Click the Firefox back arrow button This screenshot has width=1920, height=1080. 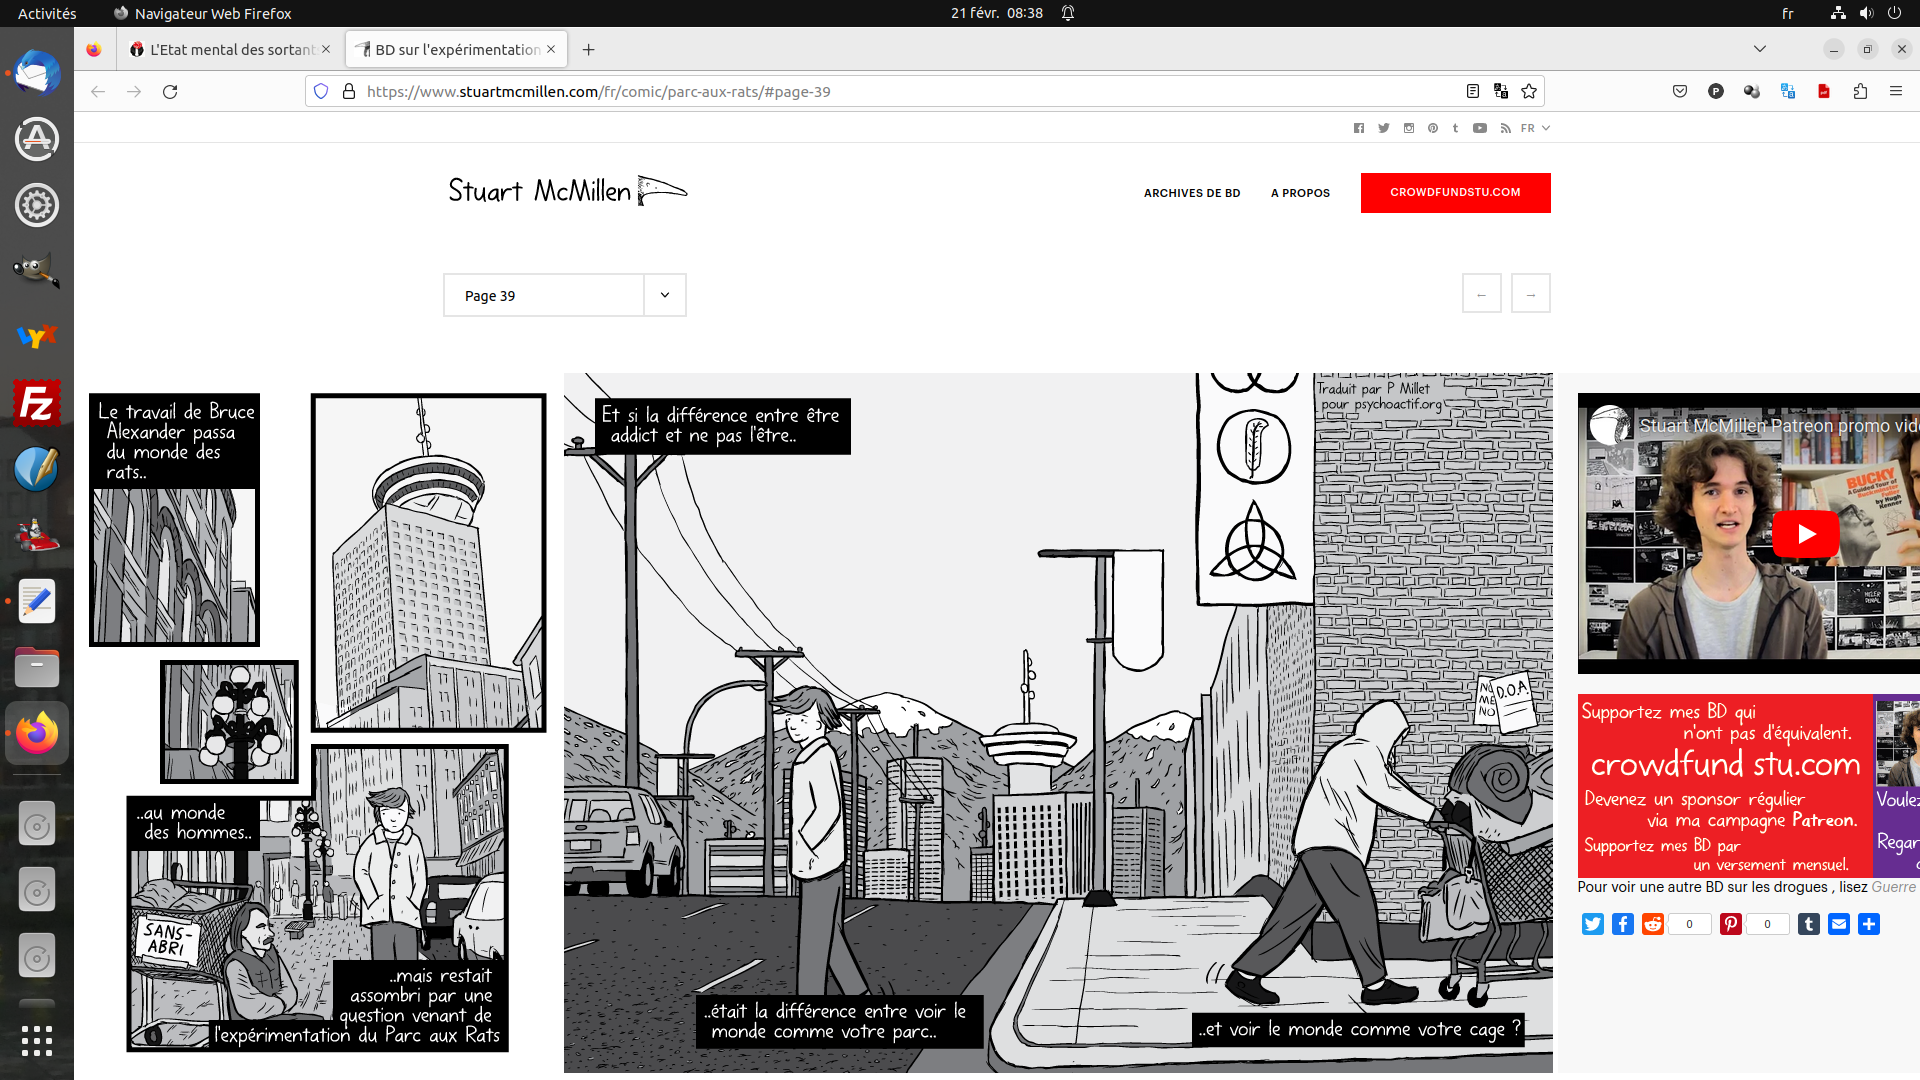[98, 91]
